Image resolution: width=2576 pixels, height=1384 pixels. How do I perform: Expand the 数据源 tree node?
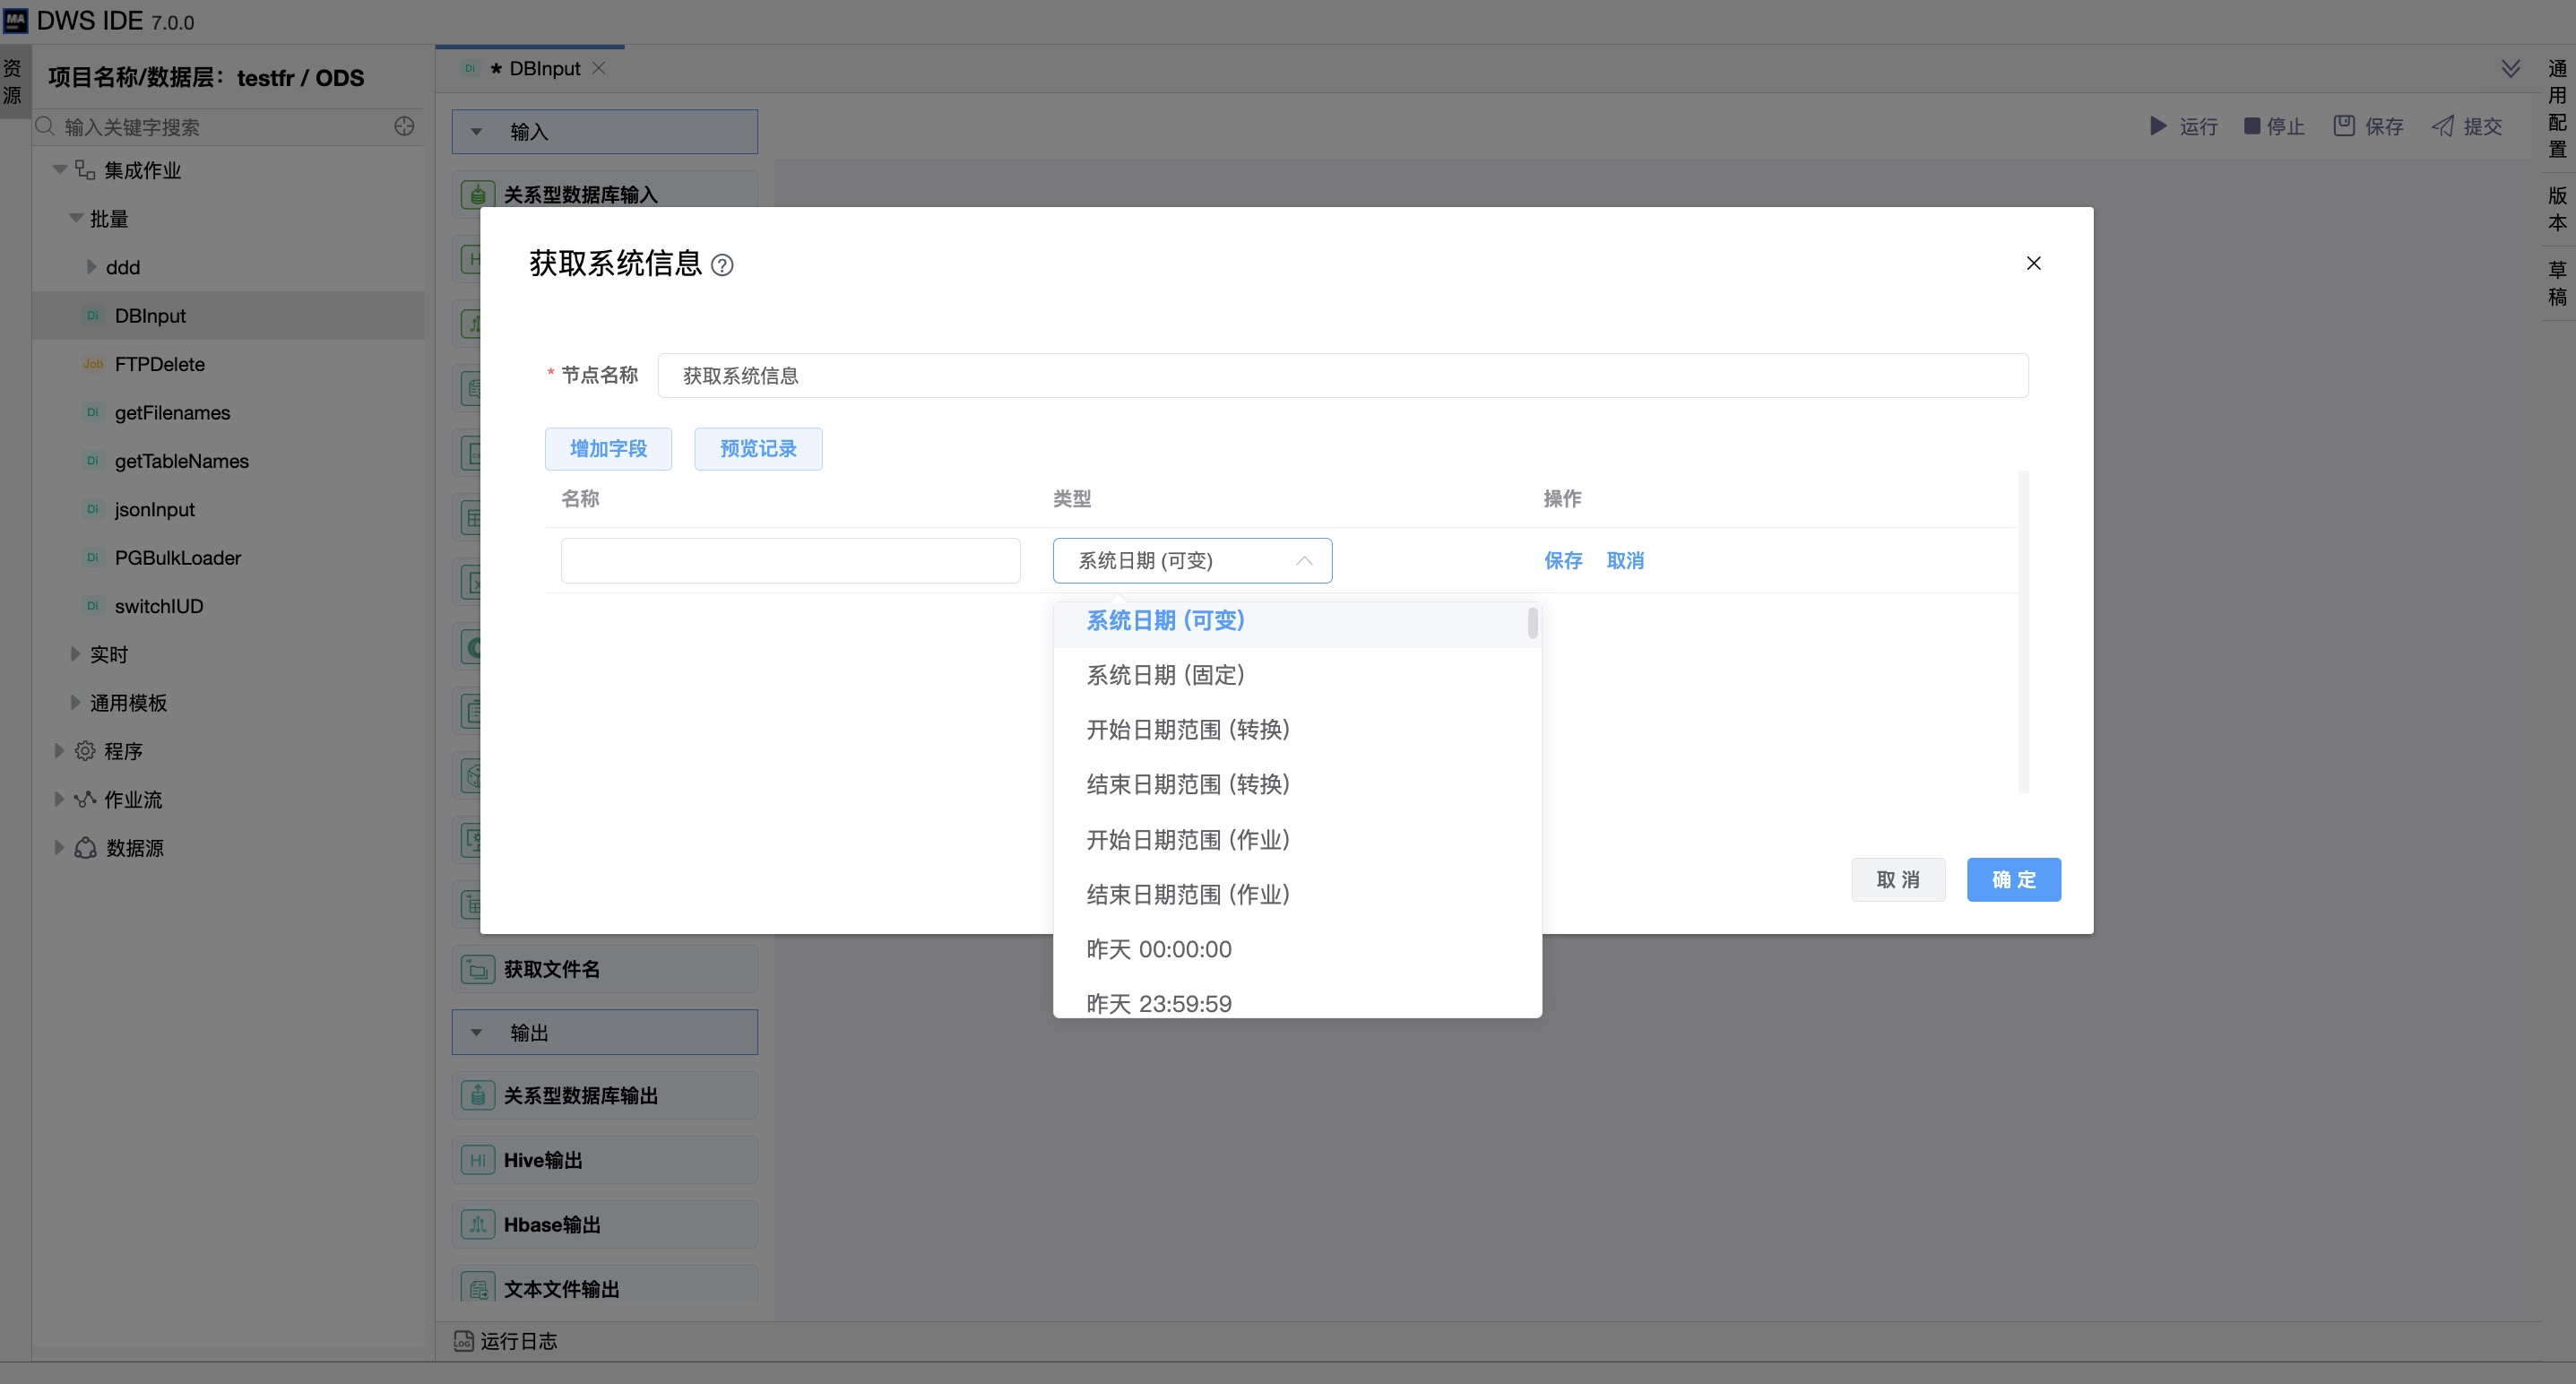[58, 848]
